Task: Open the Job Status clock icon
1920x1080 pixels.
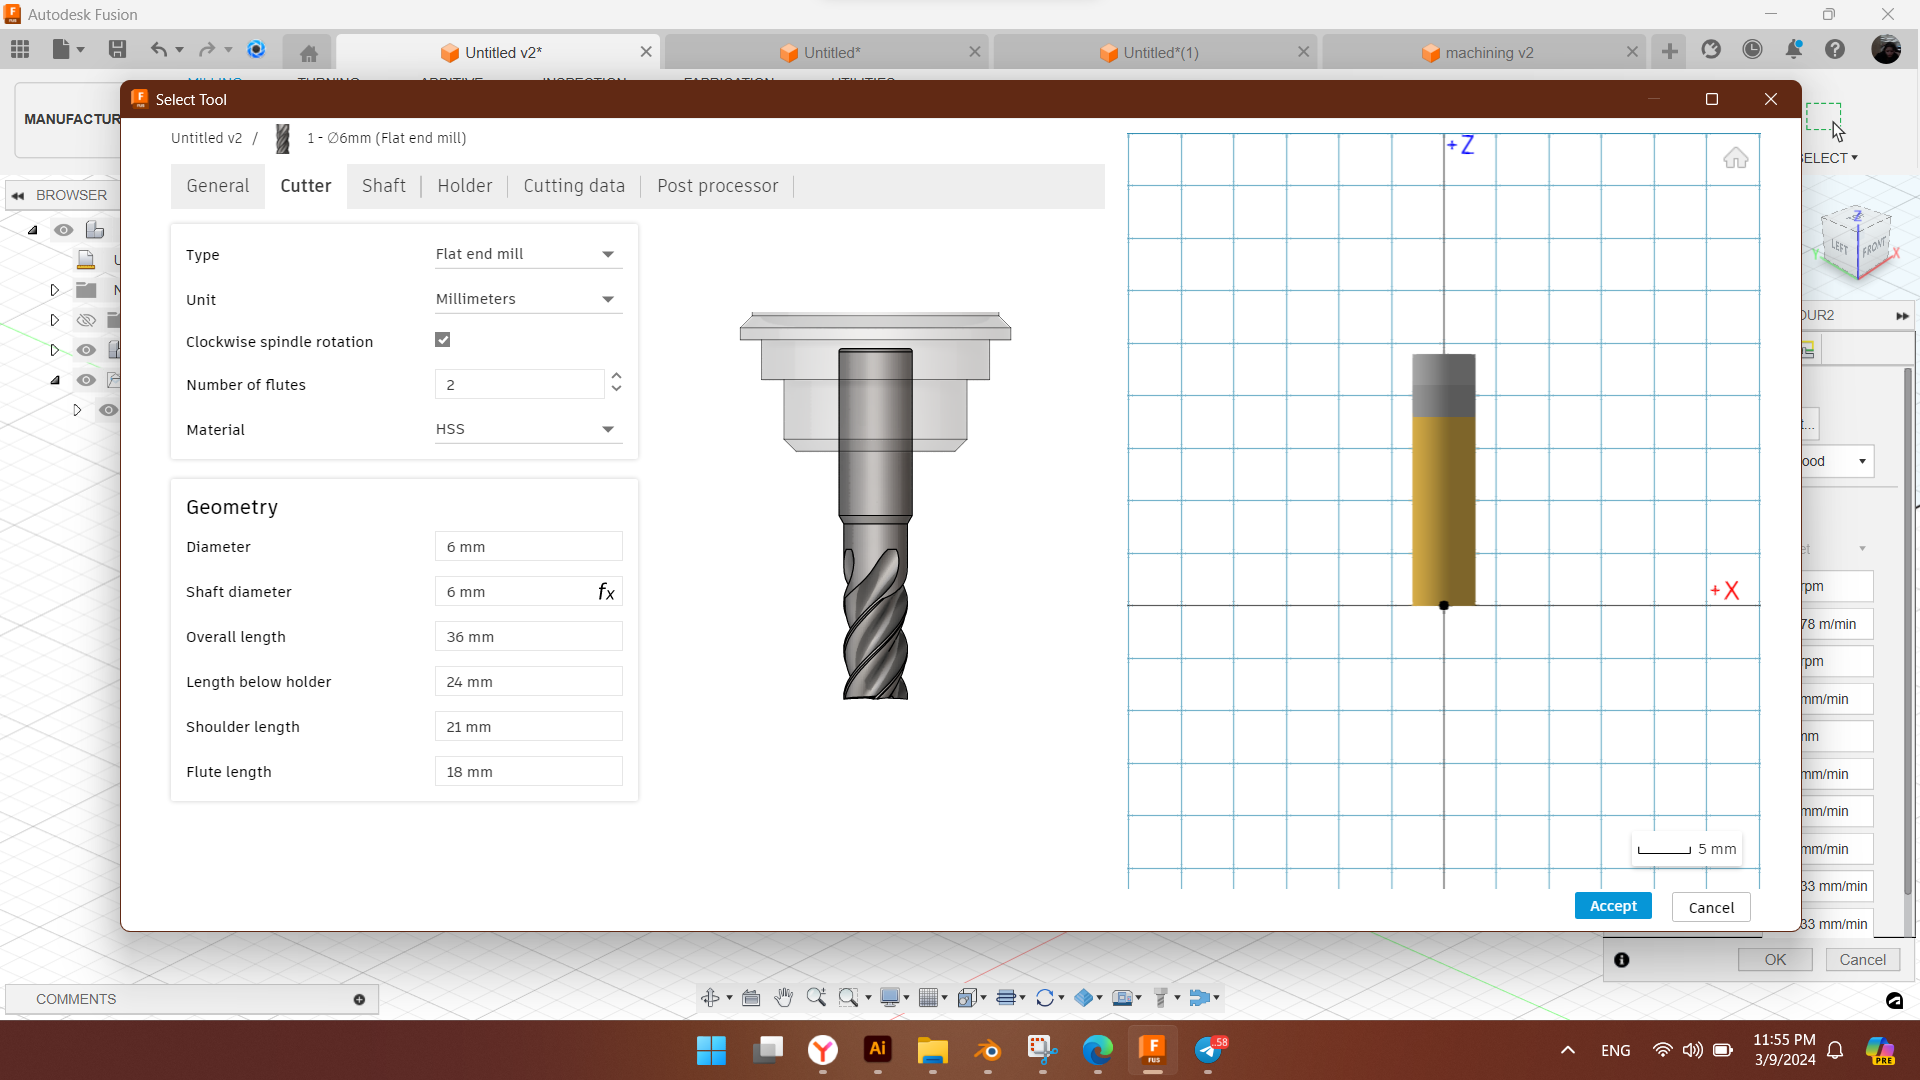Action: [x=1752, y=49]
